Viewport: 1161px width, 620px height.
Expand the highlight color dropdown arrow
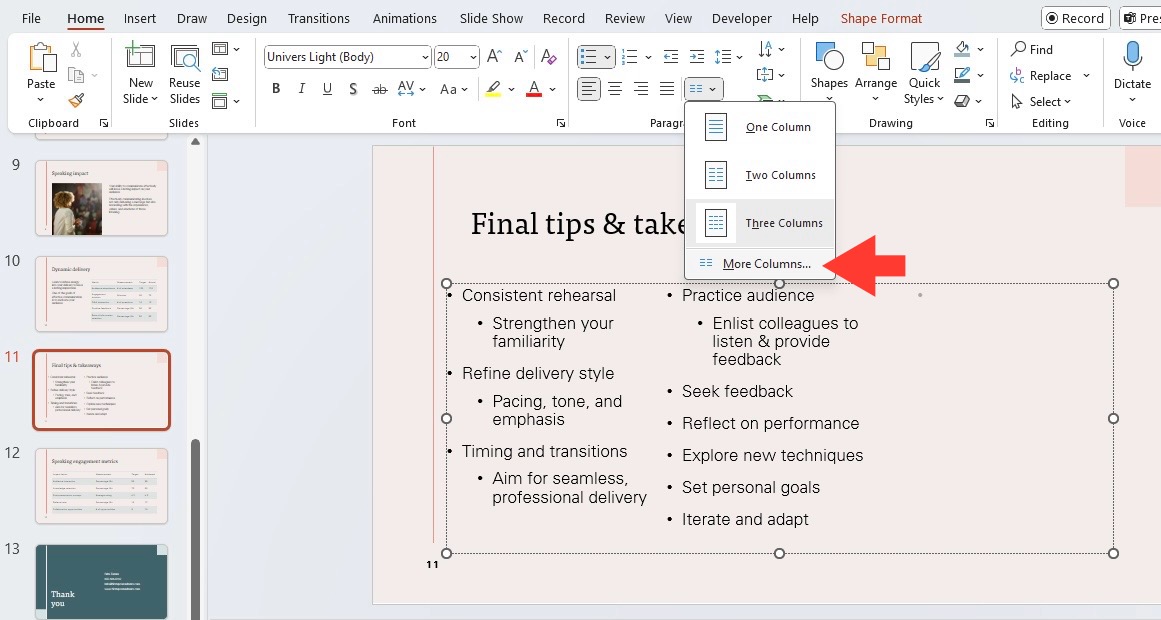pyautogui.click(x=511, y=89)
